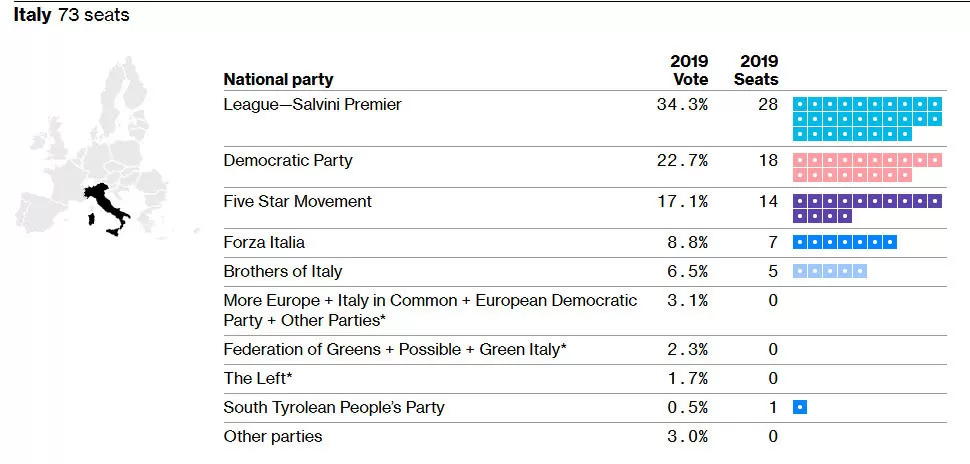The width and height of the screenshot is (970, 464).
Task: Click the Italy map thumbnail
Action: 105,148
